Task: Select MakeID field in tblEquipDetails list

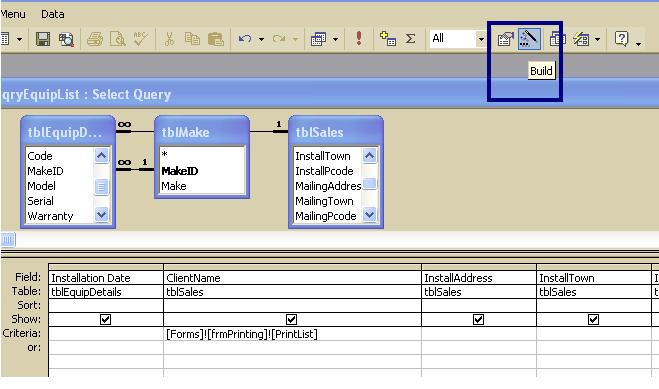Action: 45,171
